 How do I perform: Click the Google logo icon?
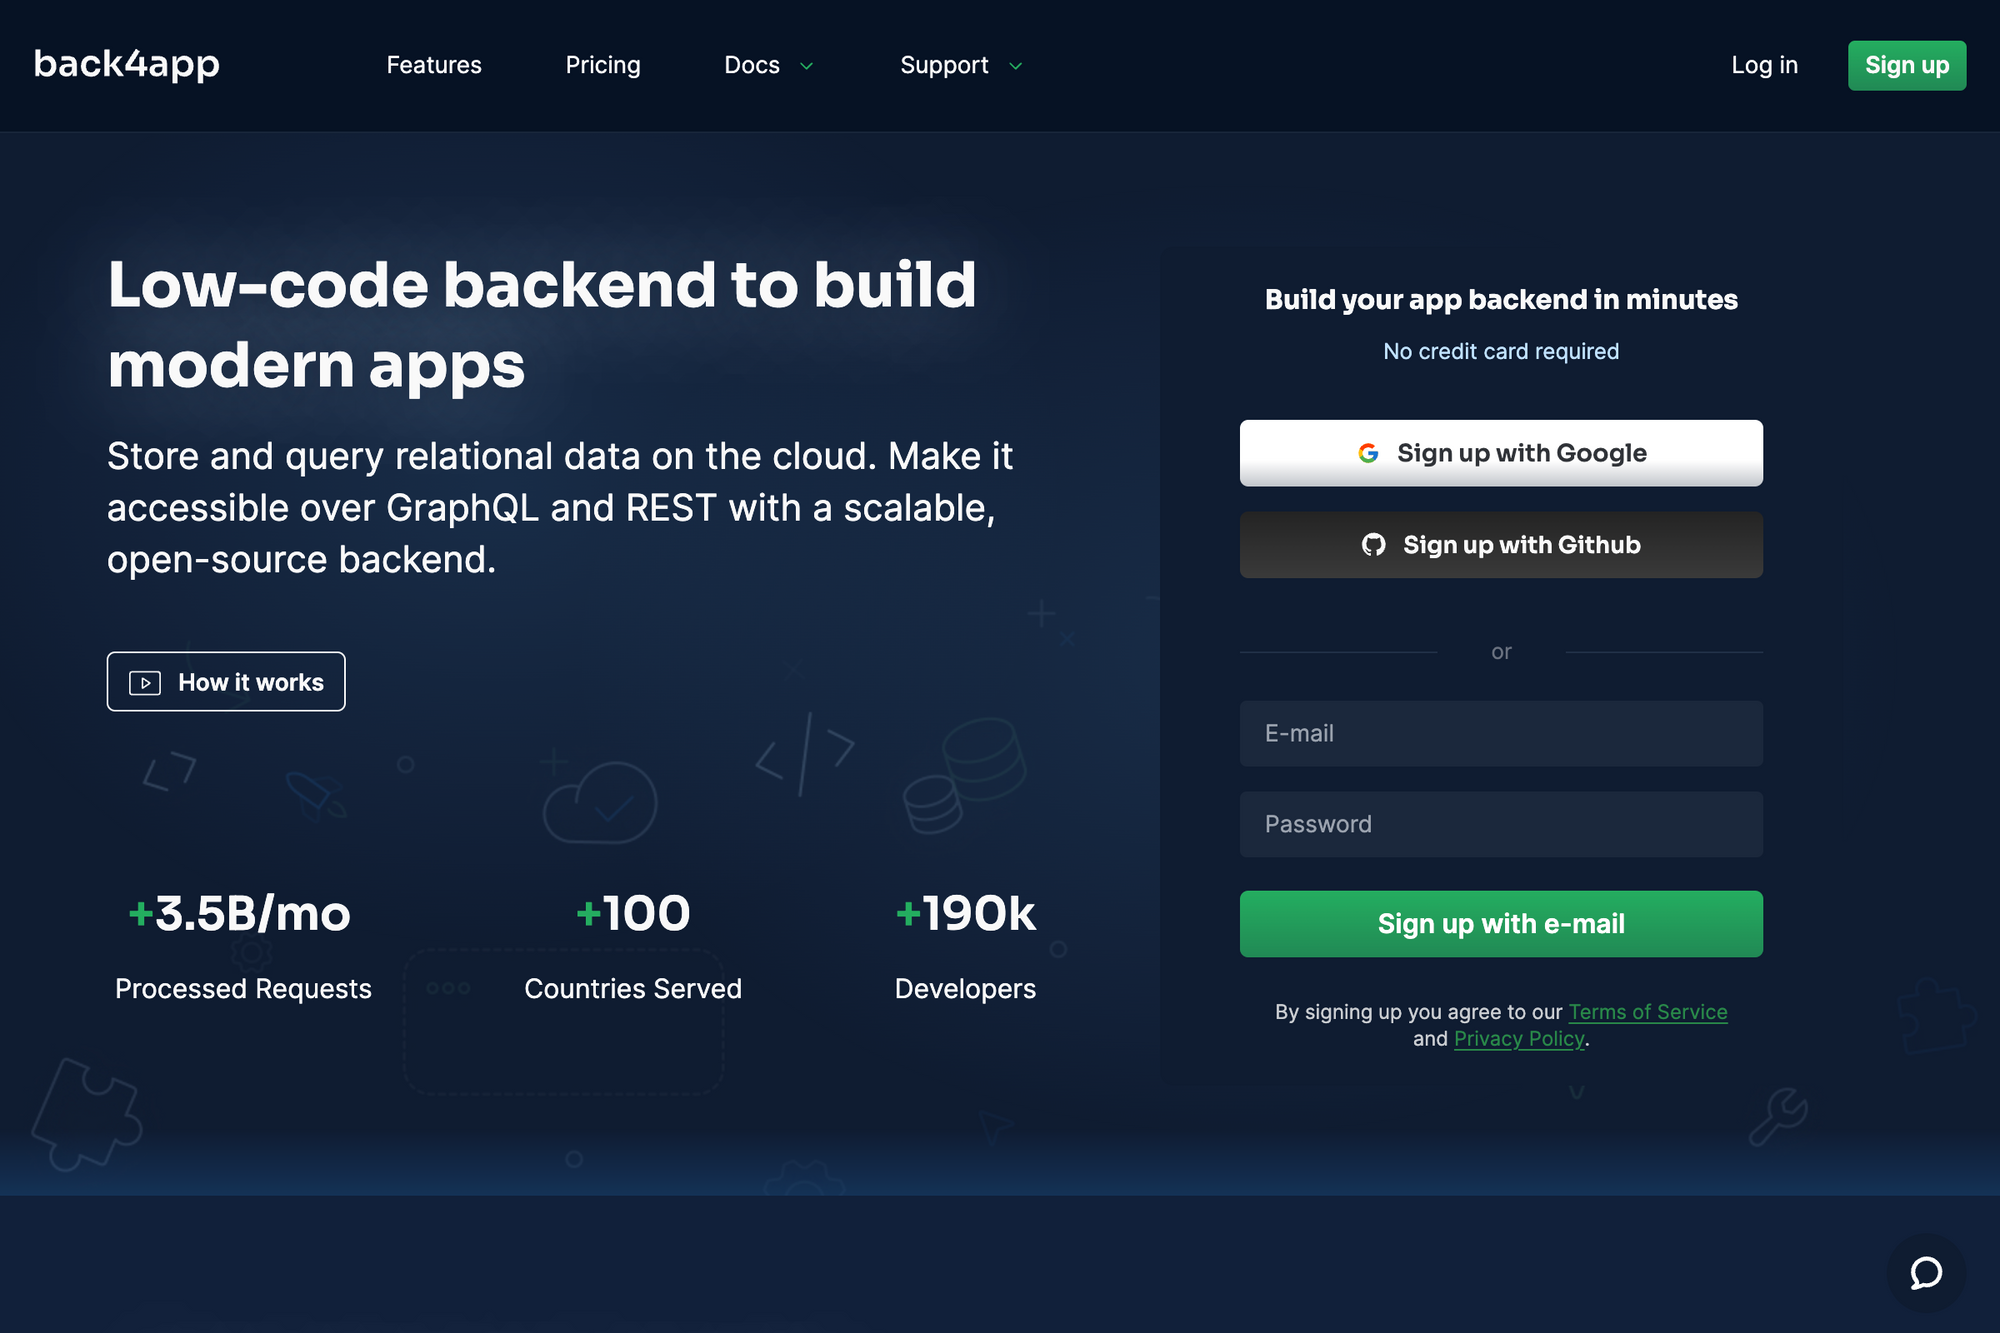click(1368, 453)
